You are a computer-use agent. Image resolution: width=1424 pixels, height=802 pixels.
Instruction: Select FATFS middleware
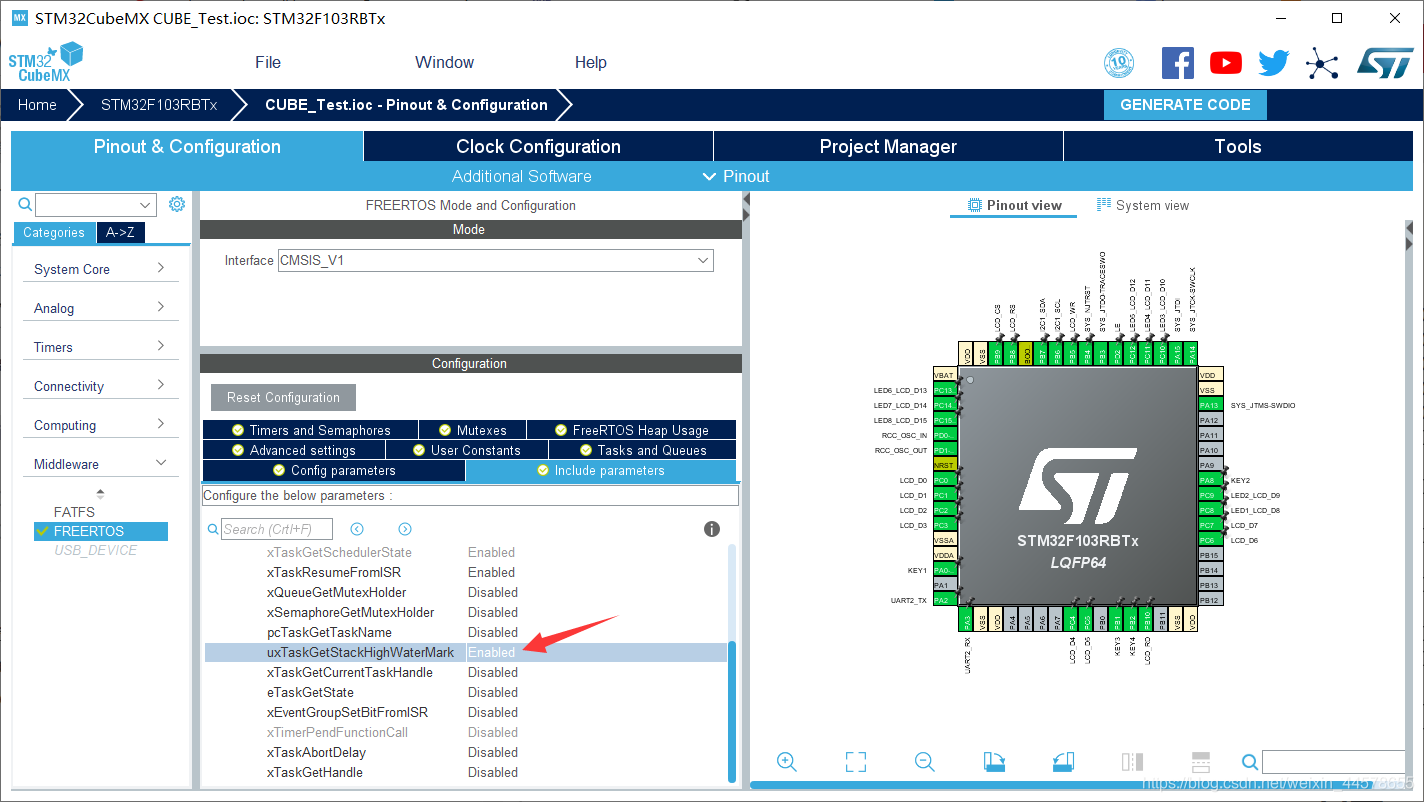tap(75, 512)
